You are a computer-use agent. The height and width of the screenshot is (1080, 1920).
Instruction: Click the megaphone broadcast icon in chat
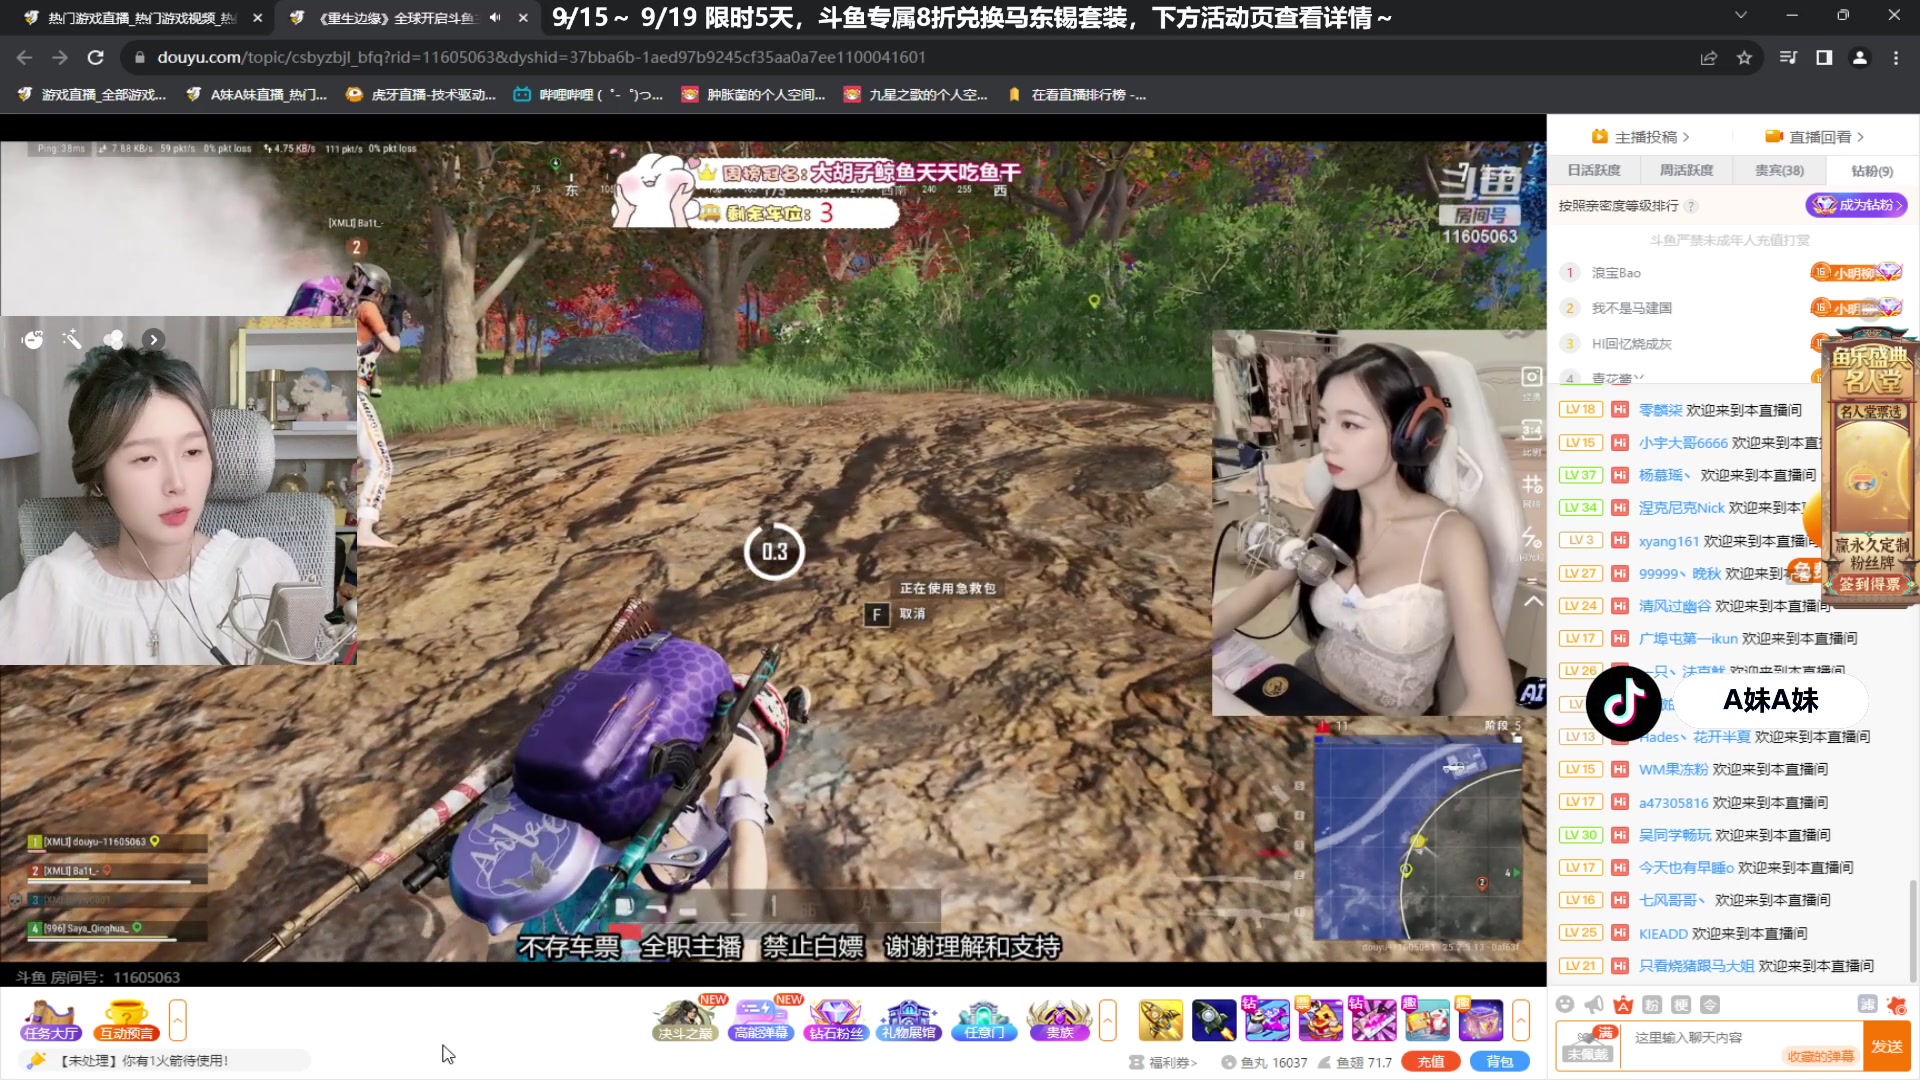(1594, 1004)
